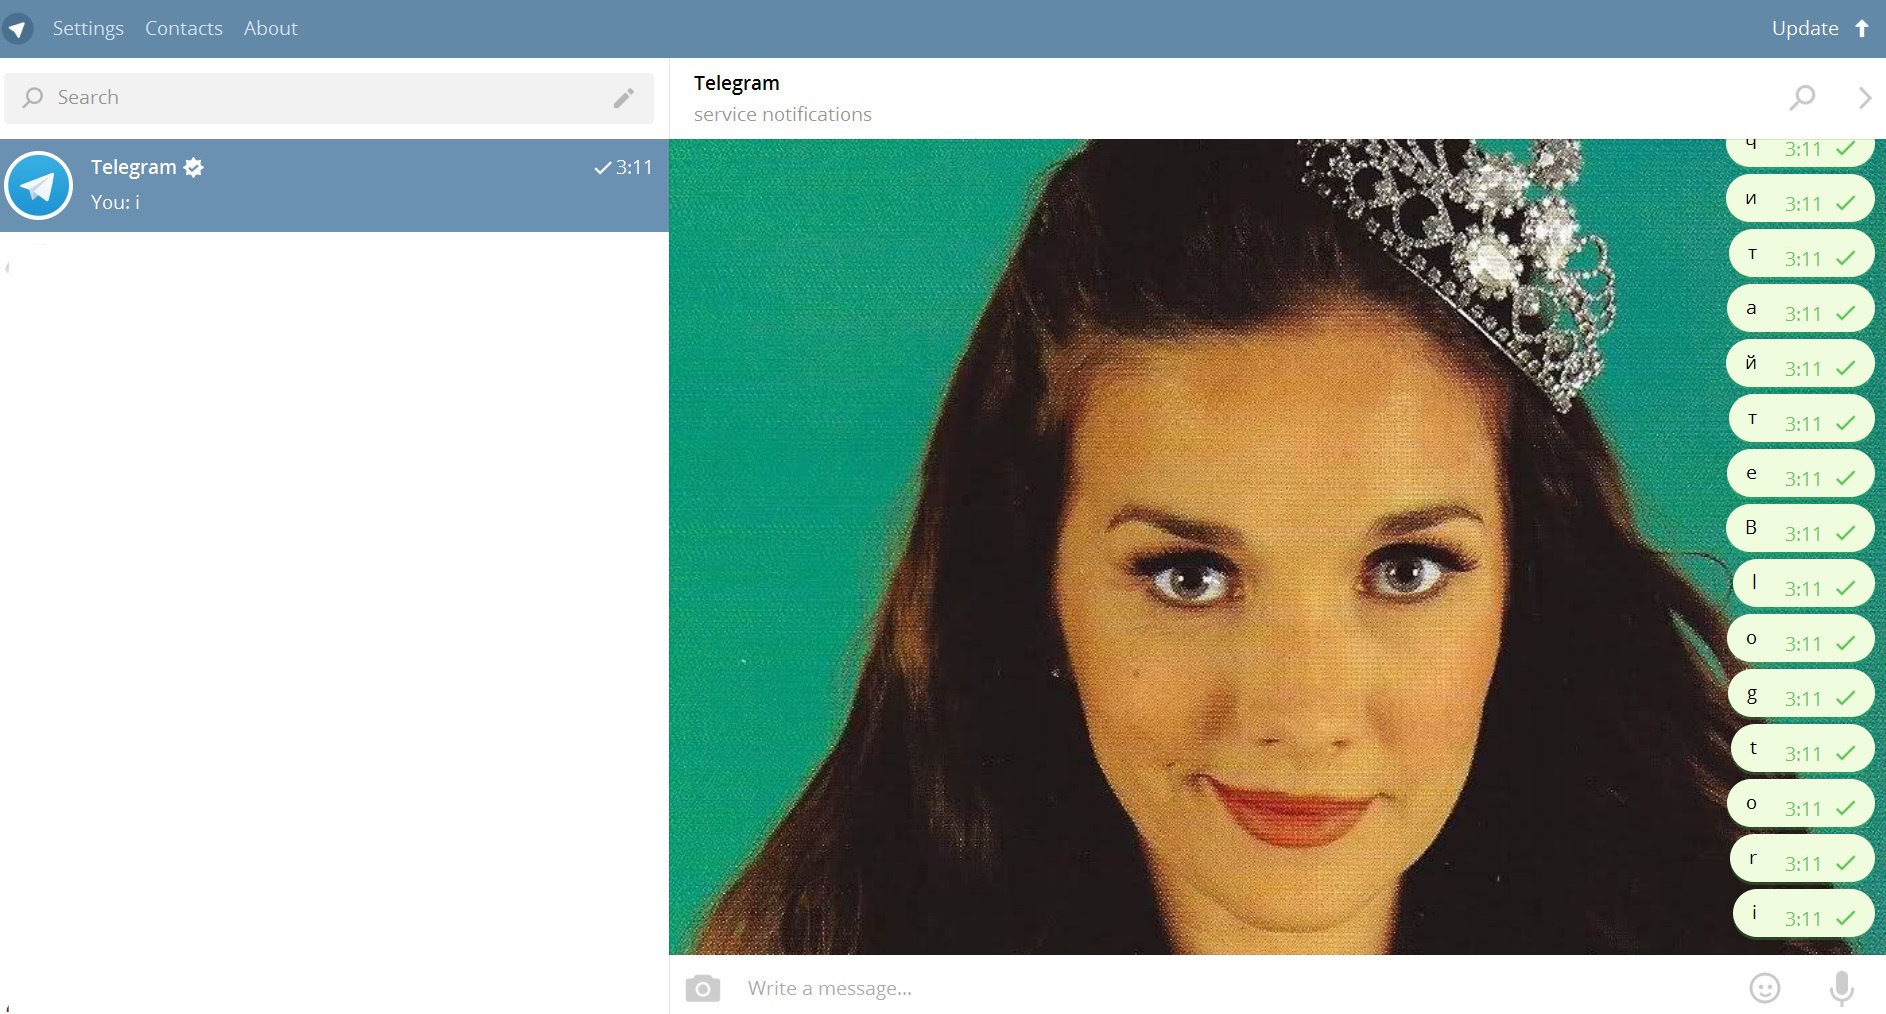Open the emoji smiley picker
The width and height of the screenshot is (1886, 1014).
click(1765, 988)
